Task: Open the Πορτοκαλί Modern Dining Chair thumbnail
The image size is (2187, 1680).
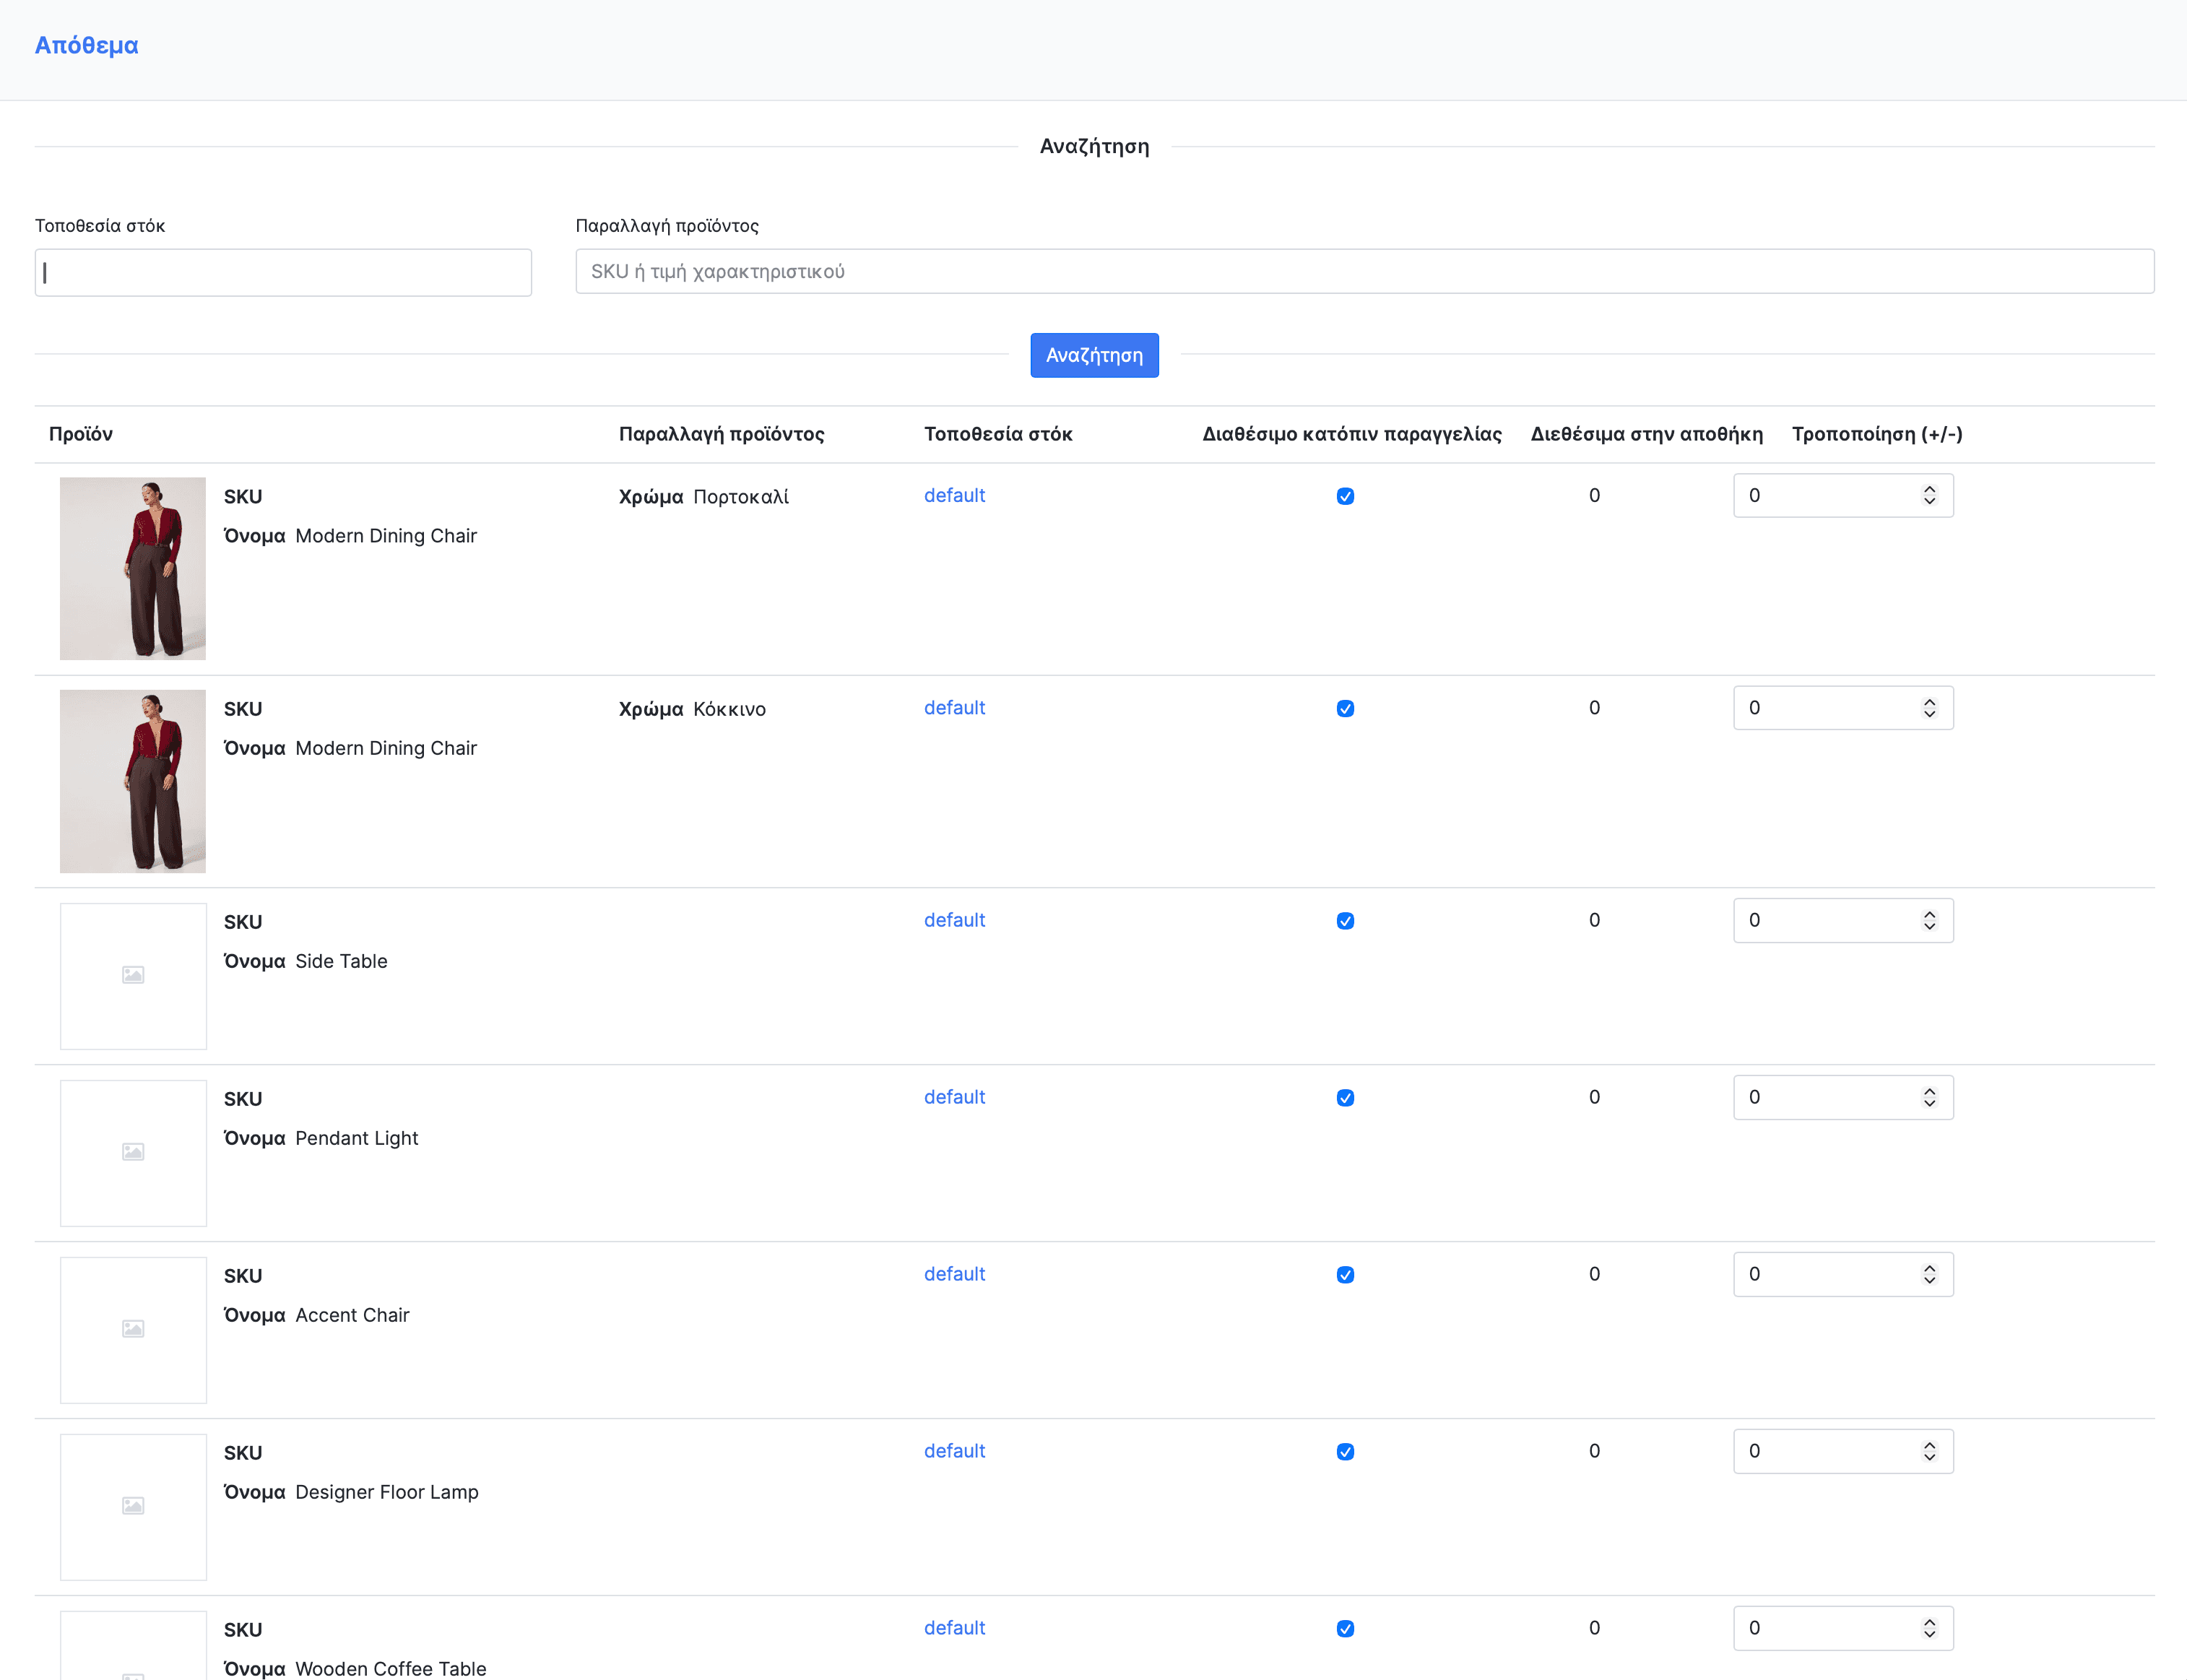Action: tap(133, 568)
